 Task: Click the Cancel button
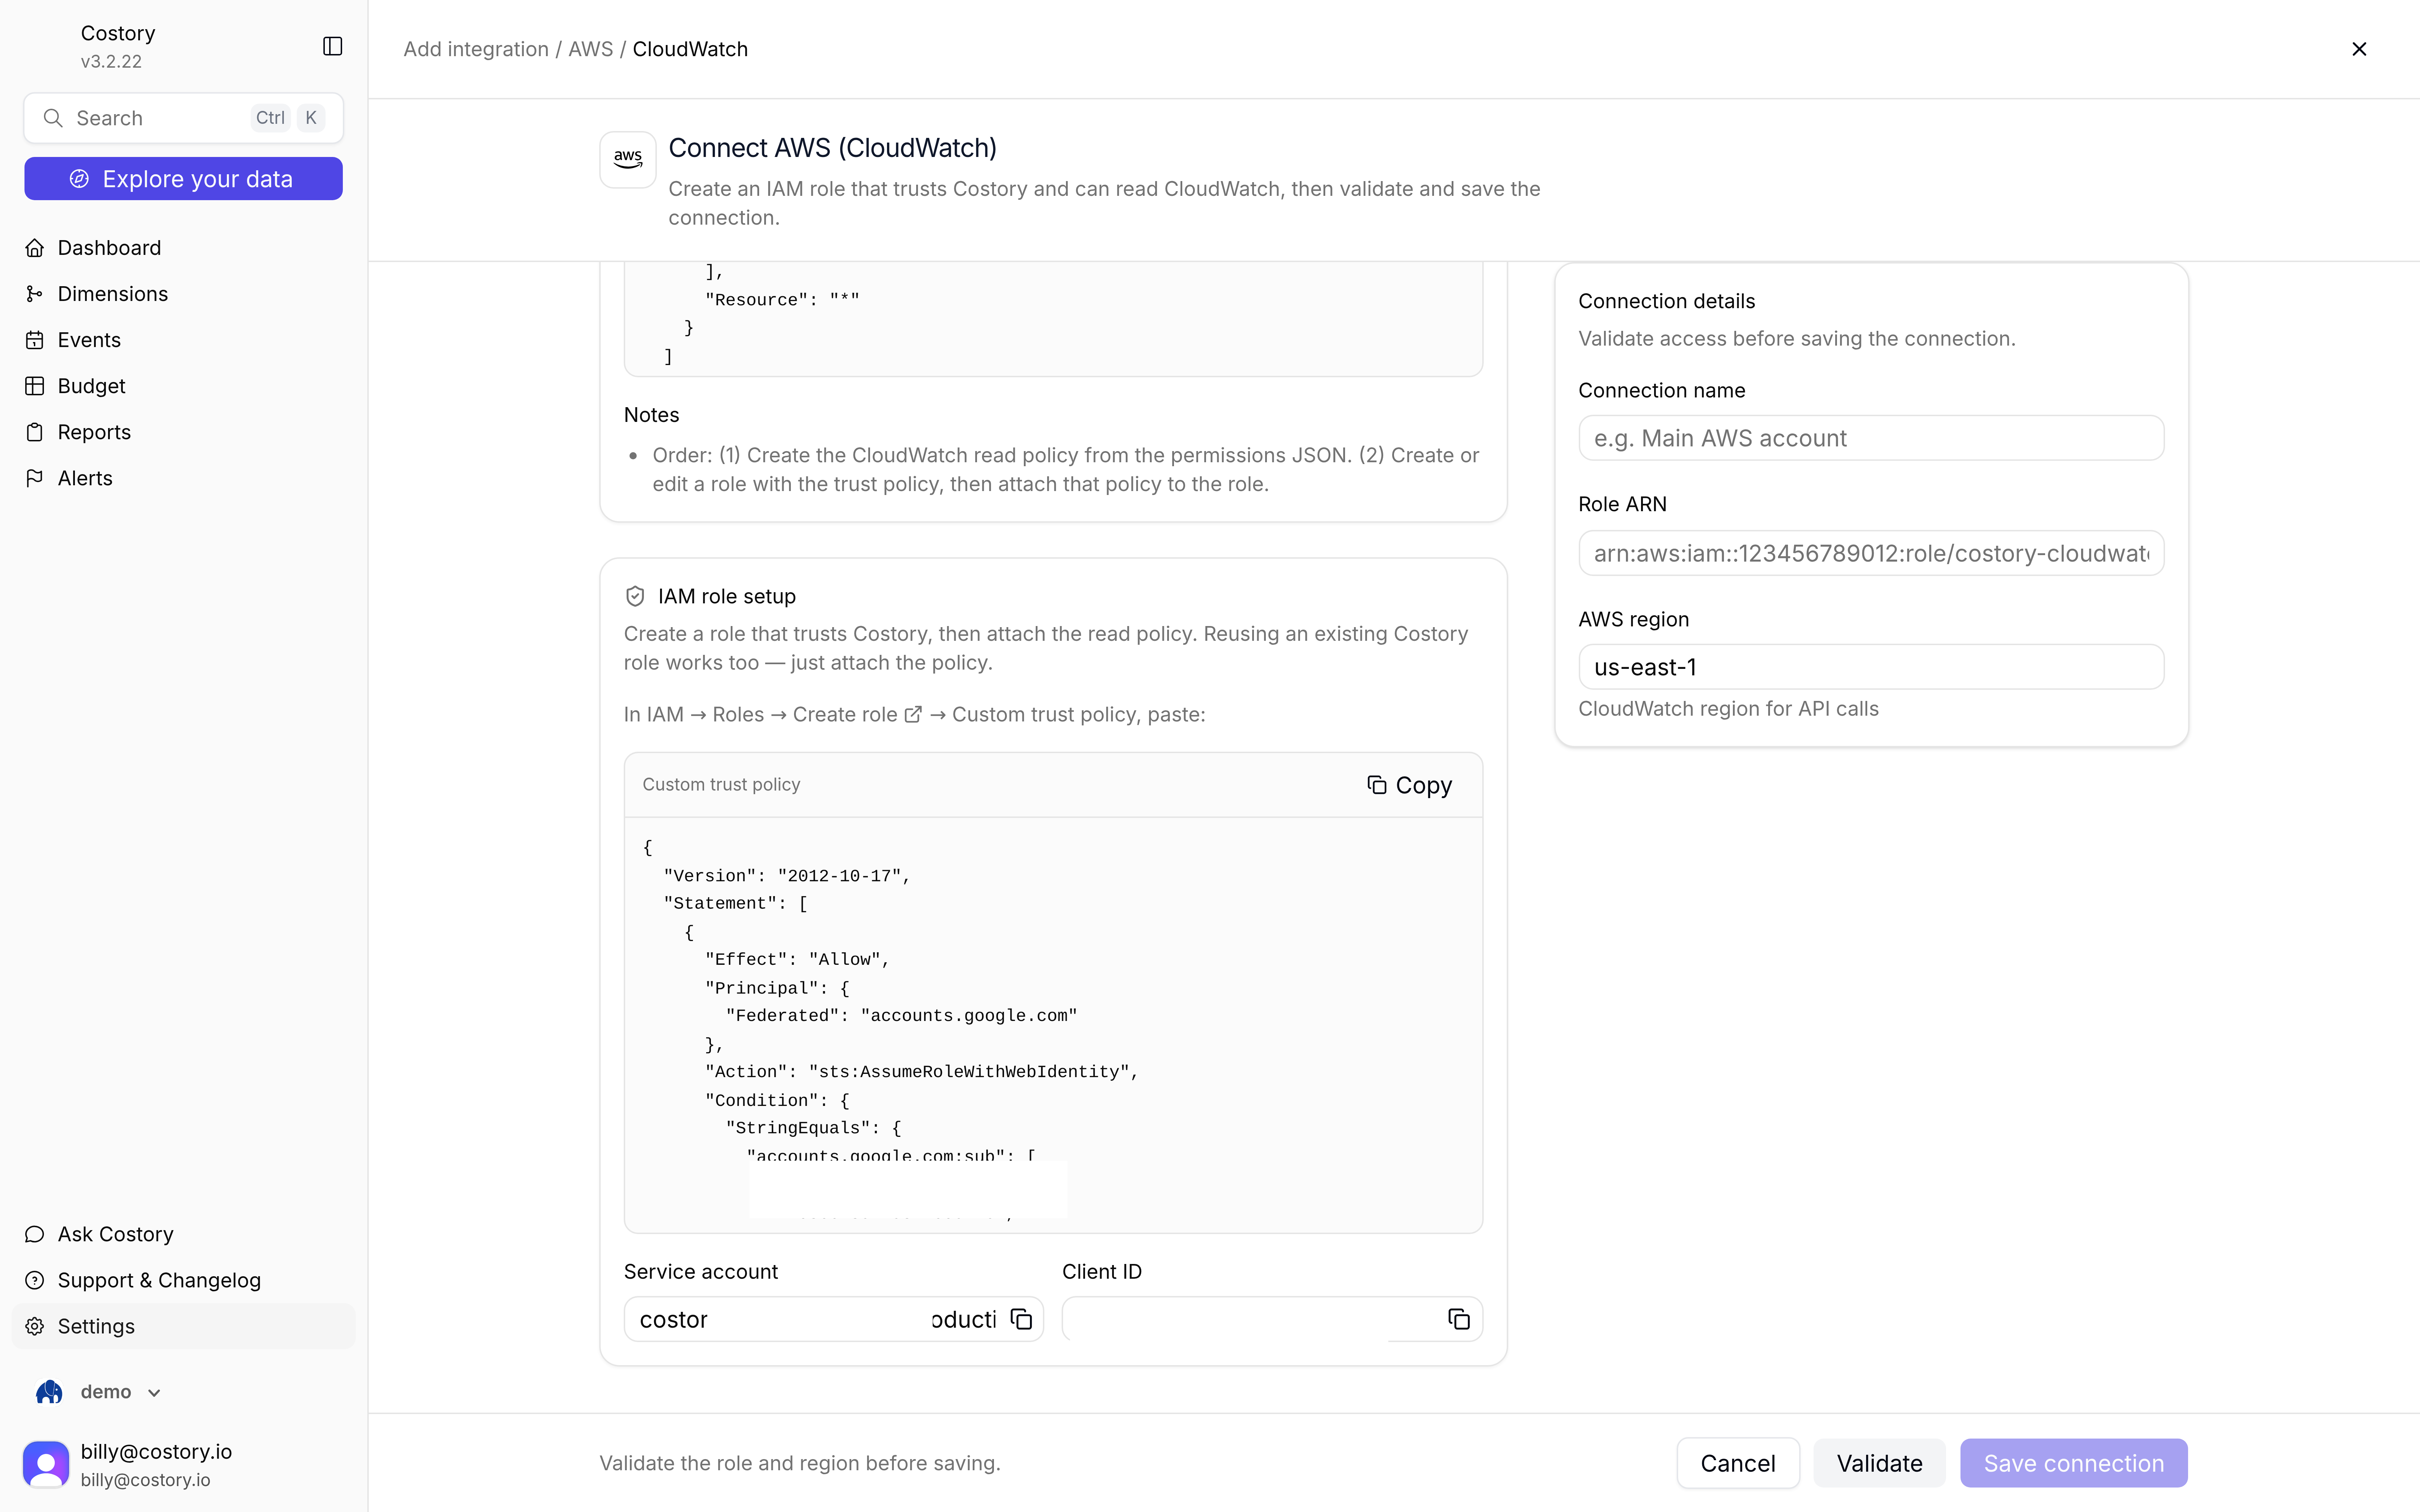click(1738, 1463)
